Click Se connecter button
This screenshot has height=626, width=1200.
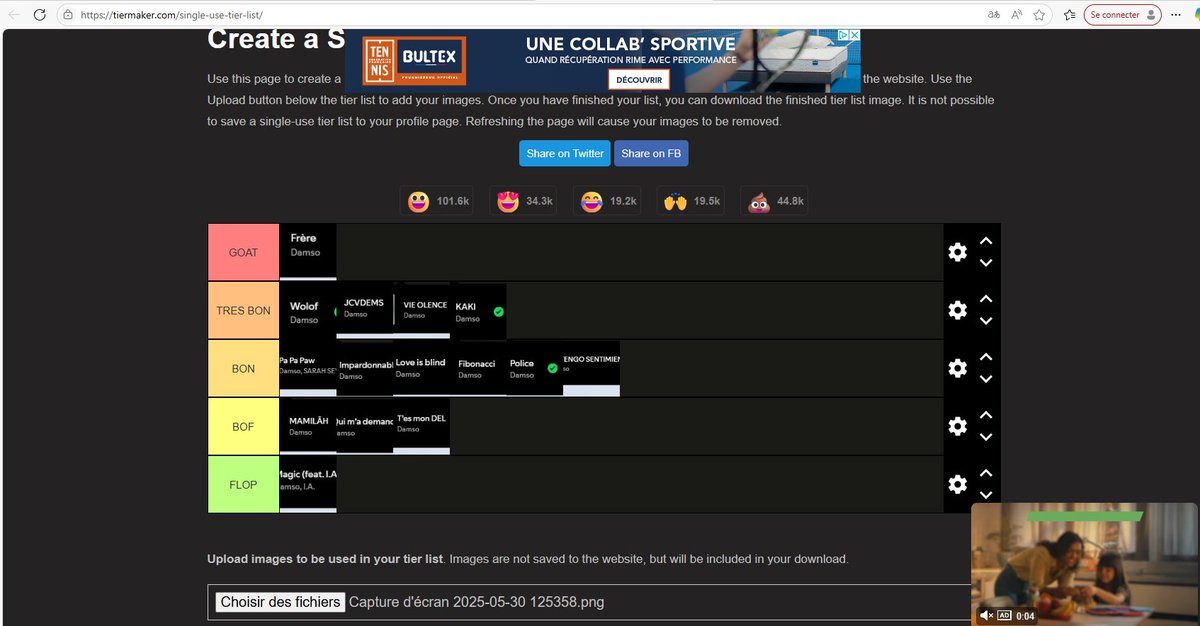[1123, 15]
